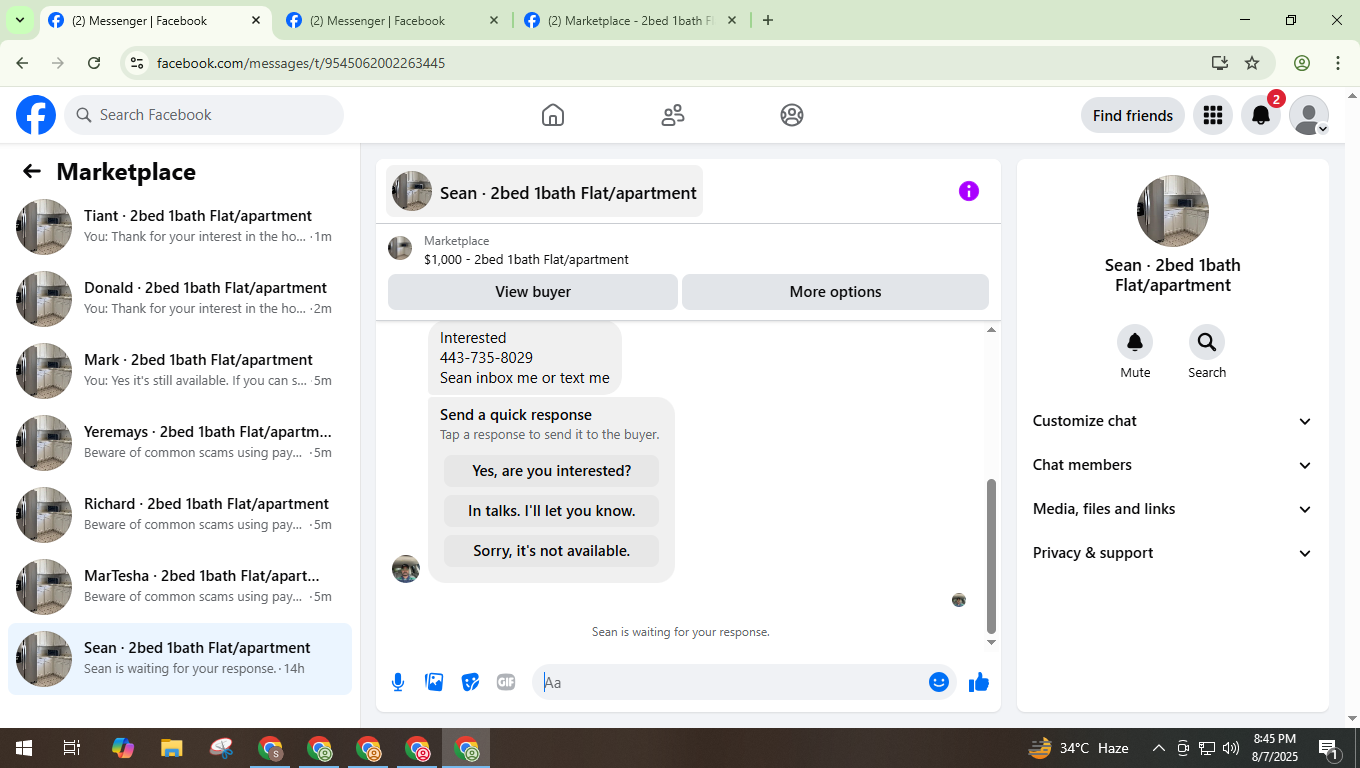Reload the page in Chrome

[94, 63]
